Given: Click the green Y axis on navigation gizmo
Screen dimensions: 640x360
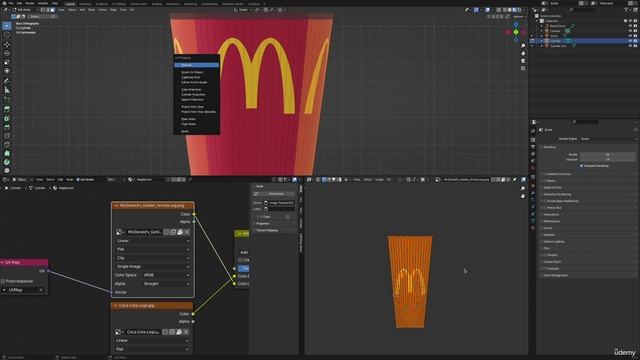Looking at the screenshot, I should tap(516, 32).
